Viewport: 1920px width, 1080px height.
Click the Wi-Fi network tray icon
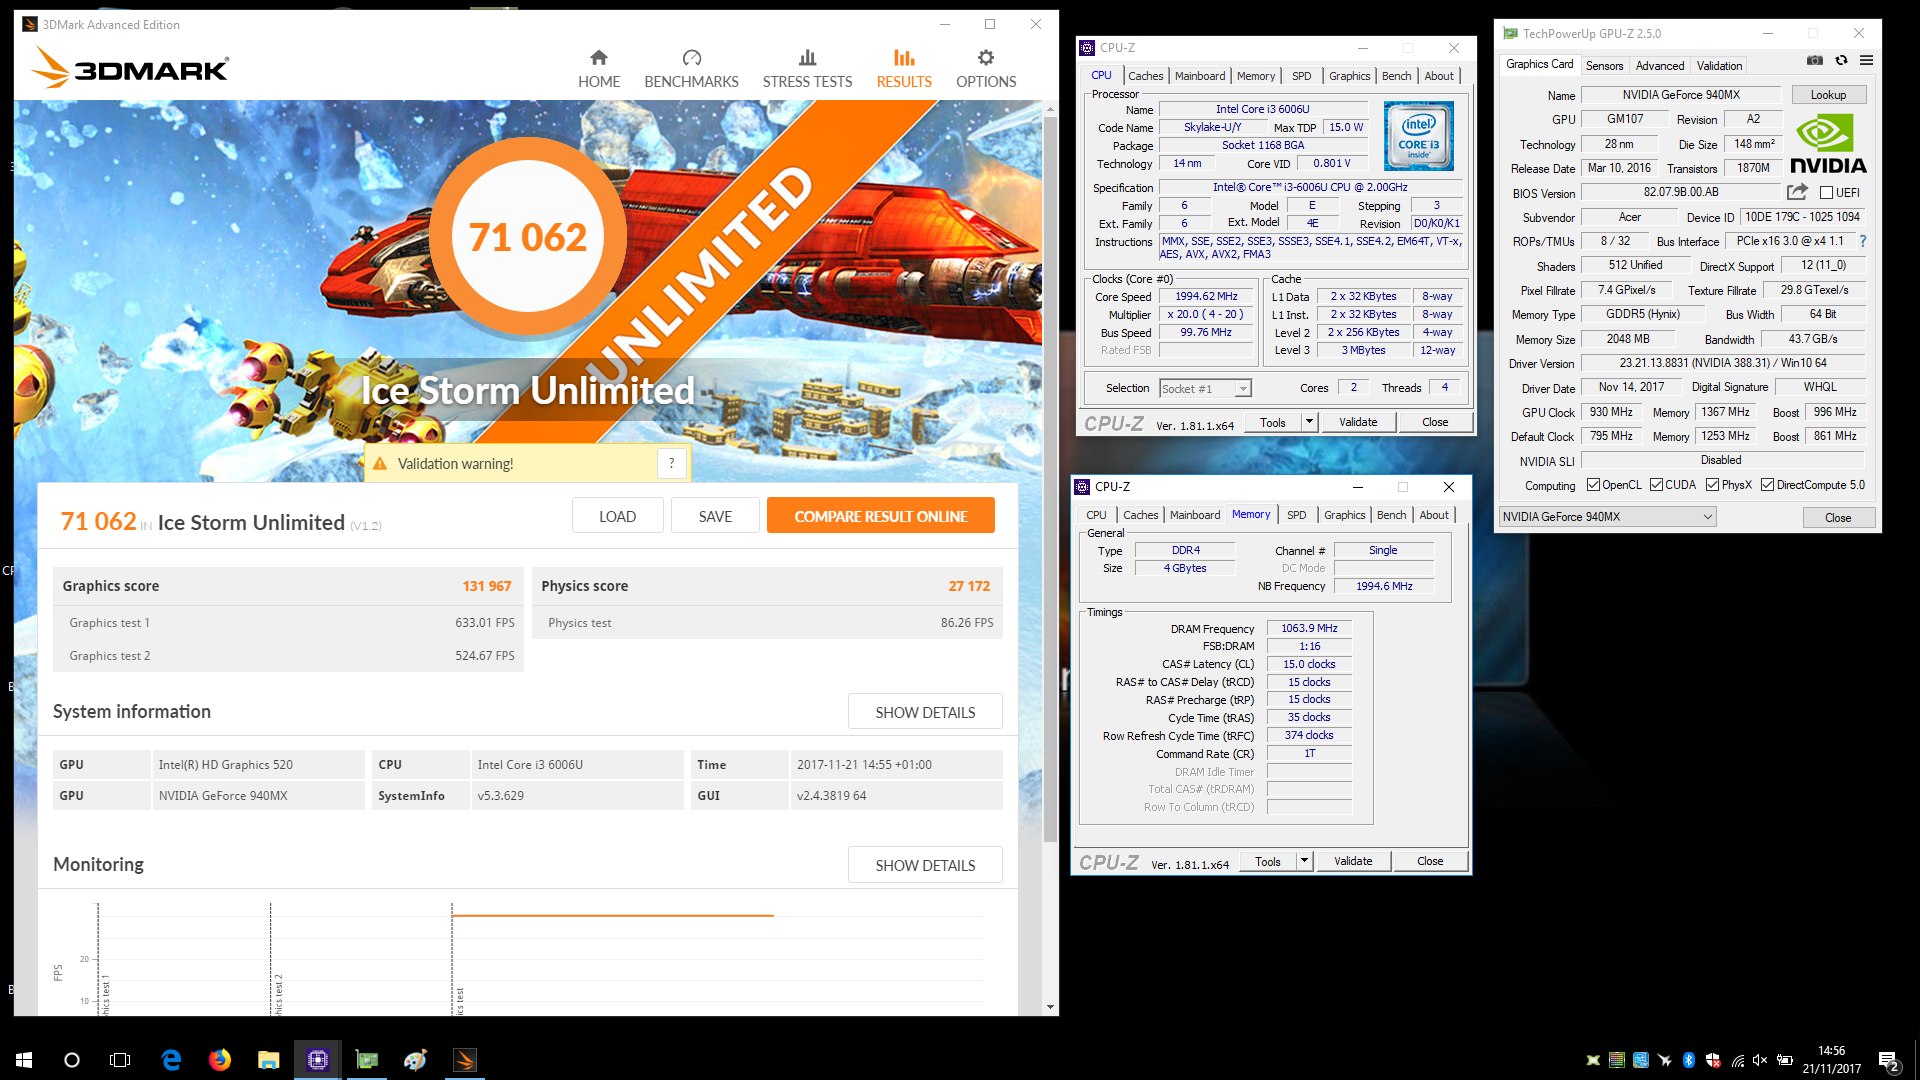pos(1737,1060)
